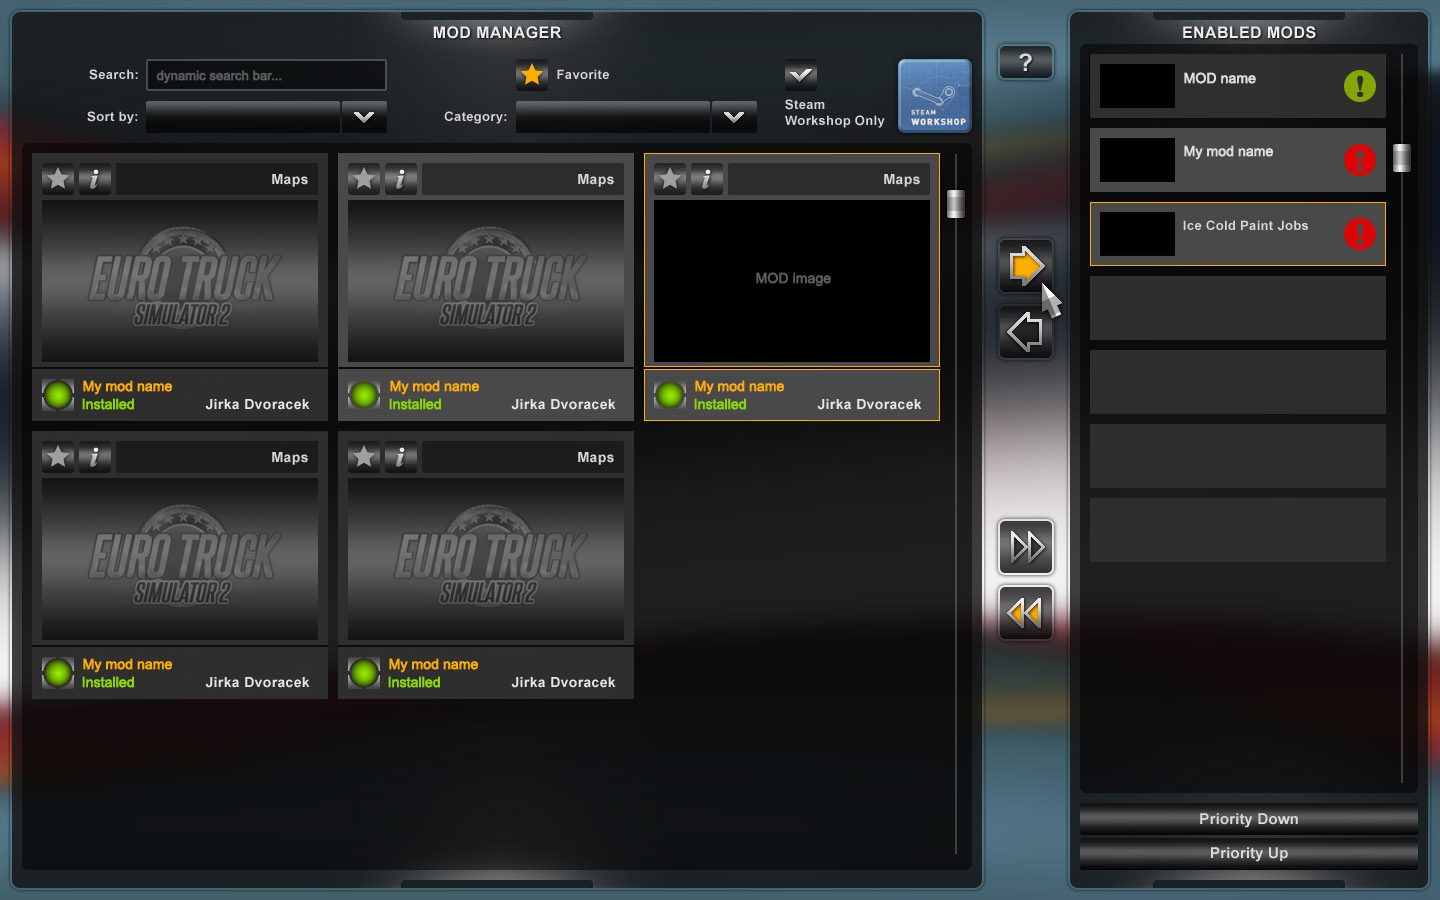Screen dimensions: 1440x900
Task: Click green status light on top-middle mod card
Action: tap(364, 395)
